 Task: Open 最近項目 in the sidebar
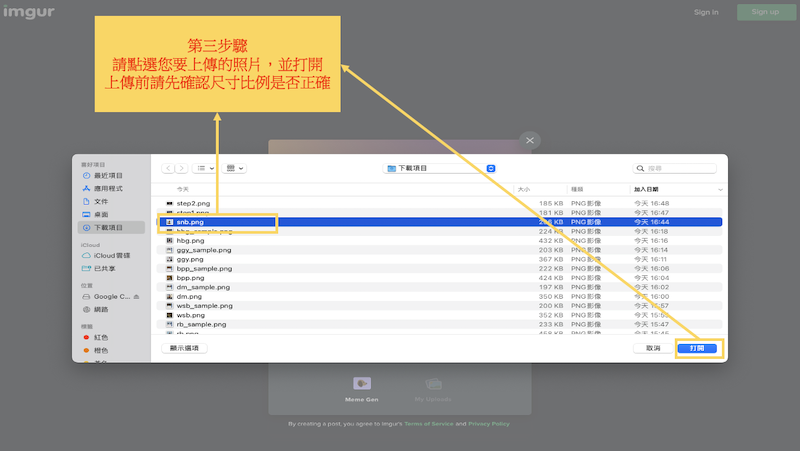click(108, 176)
